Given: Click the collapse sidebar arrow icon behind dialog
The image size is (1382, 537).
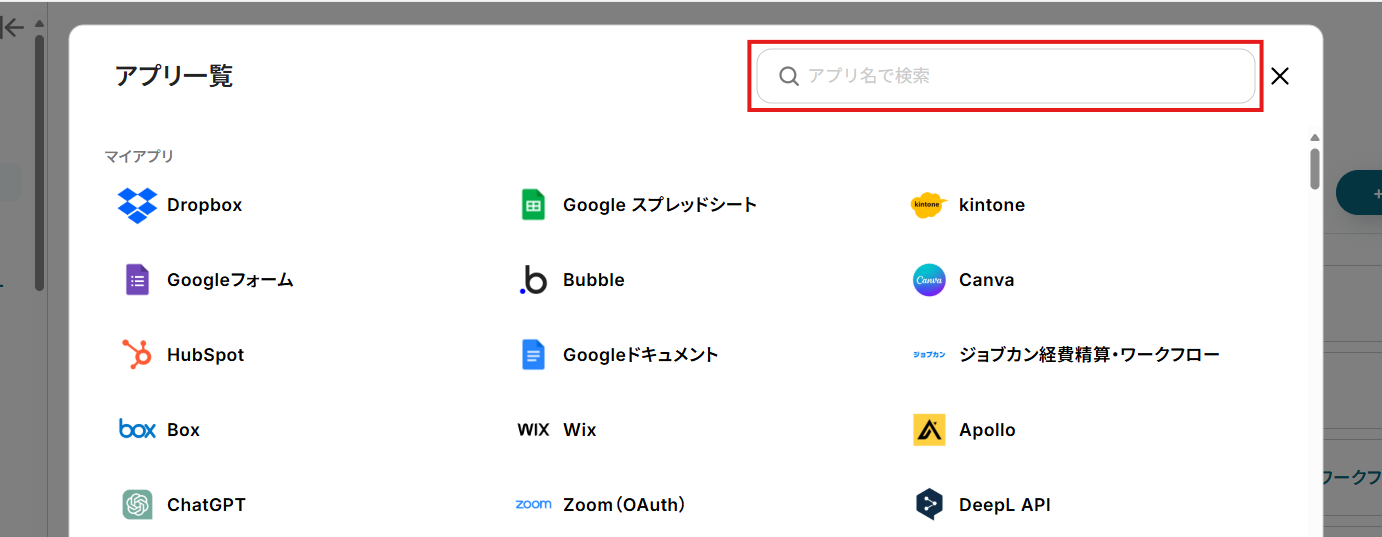Looking at the screenshot, I should [x=12, y=28].
